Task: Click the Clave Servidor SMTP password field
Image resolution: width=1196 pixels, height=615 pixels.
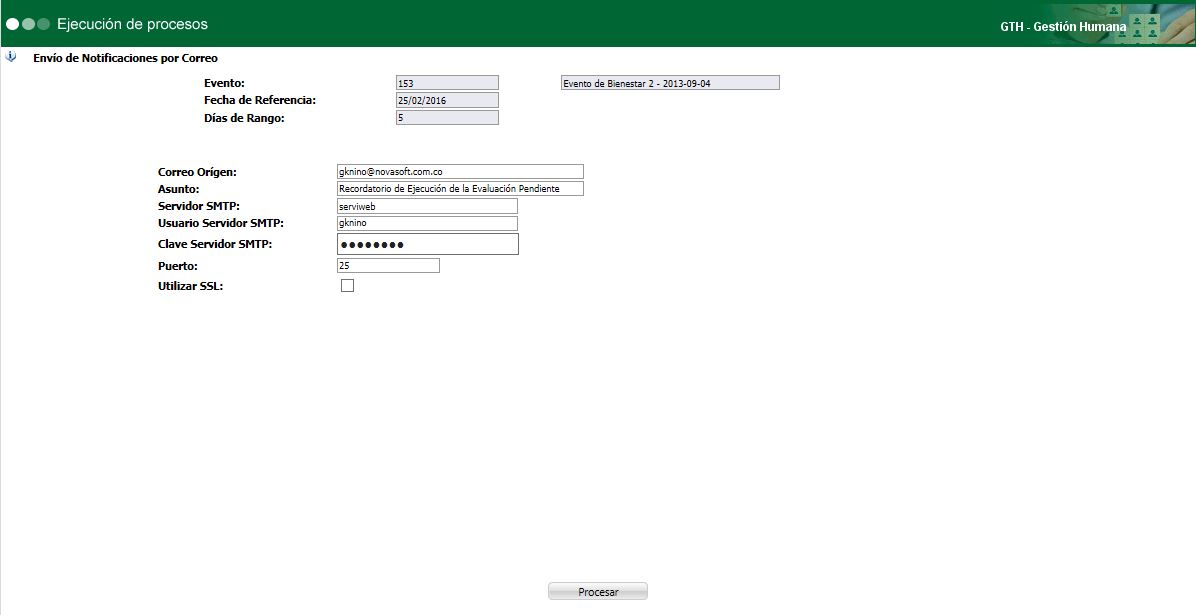Action: pyautogui.click(x=427, y=244)
